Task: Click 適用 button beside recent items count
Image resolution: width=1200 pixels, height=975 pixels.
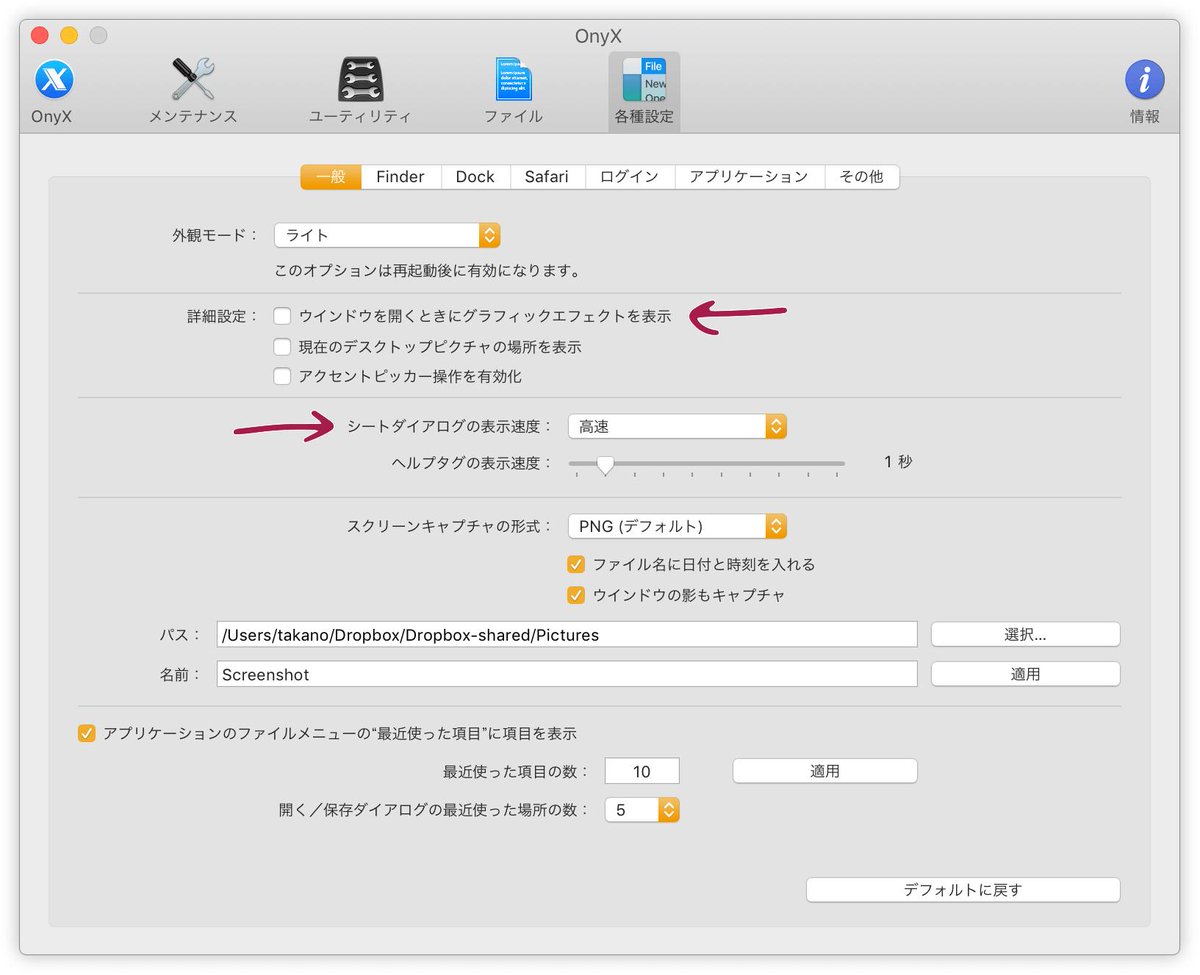Action: tap(825, 771)
